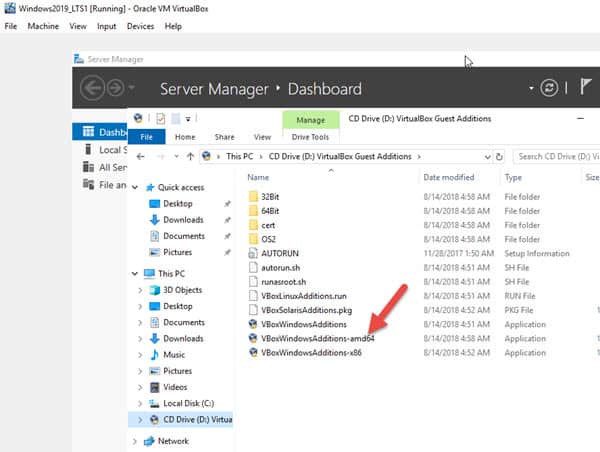The height and width of the screenshot is (452, 600).
Task: Click Server Manager refresh icon
Action: coord(549,88)
